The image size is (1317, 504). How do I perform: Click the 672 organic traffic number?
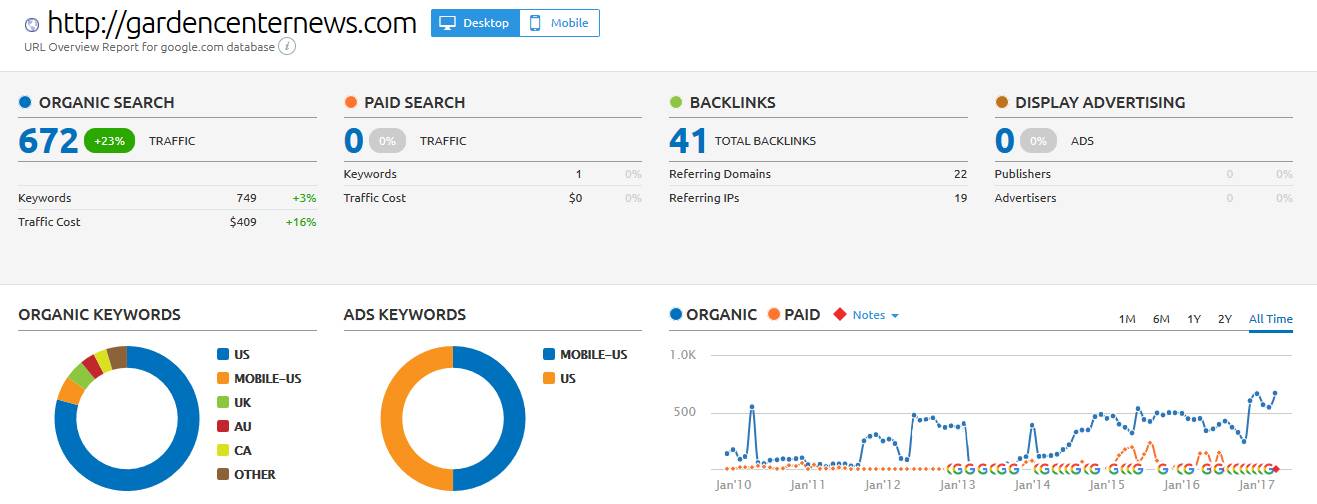[x=48, y=141]
